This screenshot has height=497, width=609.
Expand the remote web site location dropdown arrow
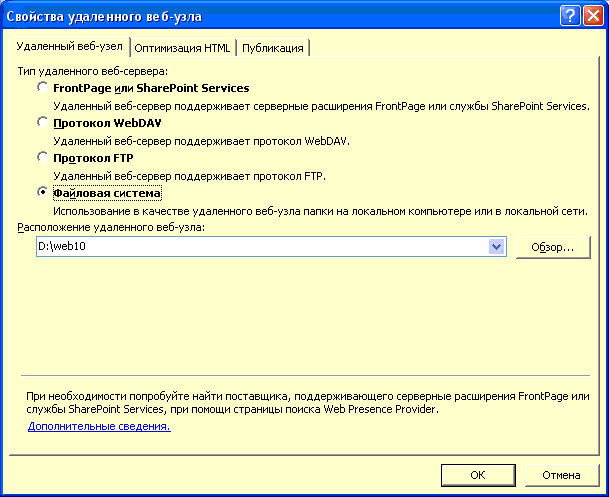coord(496,247)
